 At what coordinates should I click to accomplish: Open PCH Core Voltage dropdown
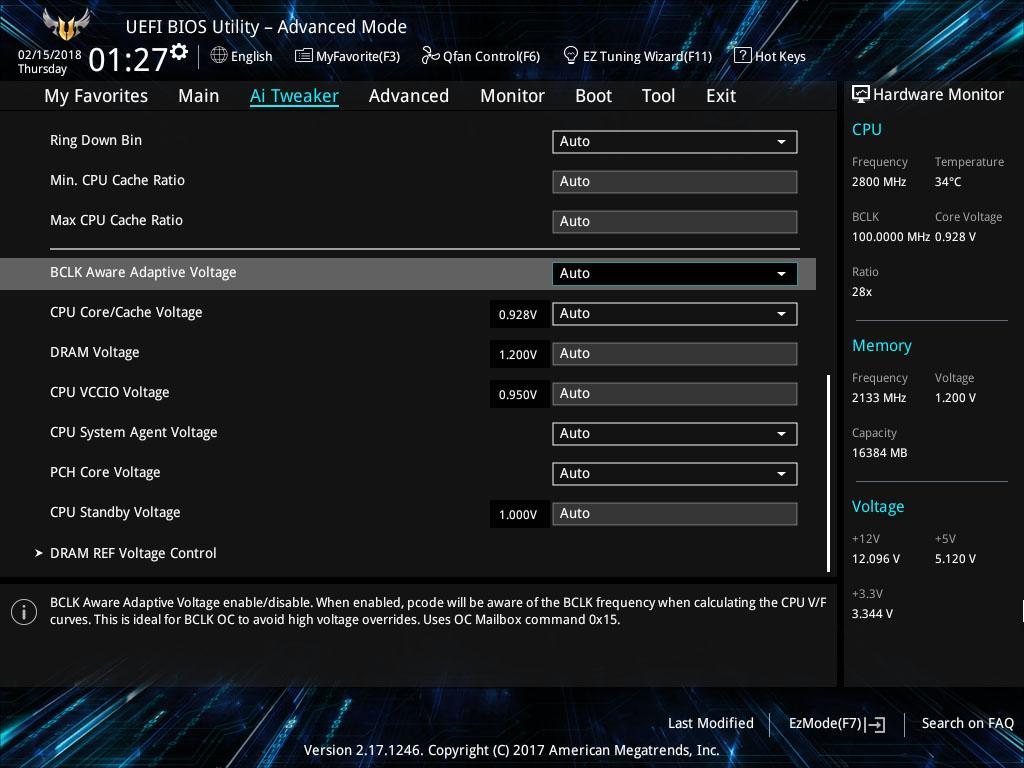coord(675,473)
